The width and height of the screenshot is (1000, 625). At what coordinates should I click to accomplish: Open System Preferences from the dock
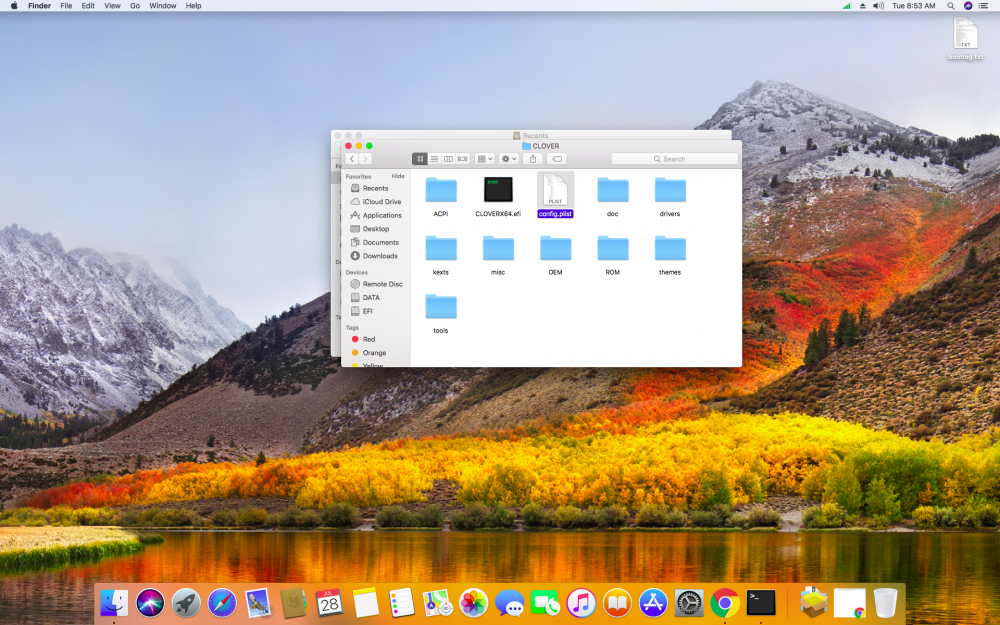pyautogui.click(x=689, y=603)
